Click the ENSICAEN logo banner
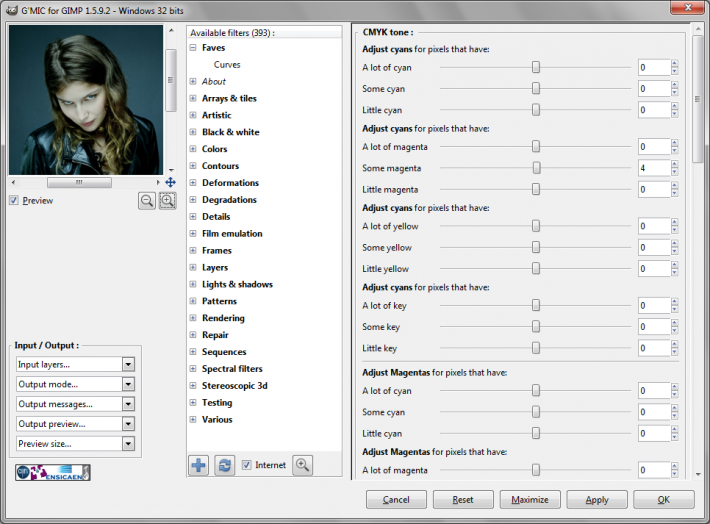Viewport: 710px width, 524px height. pyautogui.click(x=53, y=472)
